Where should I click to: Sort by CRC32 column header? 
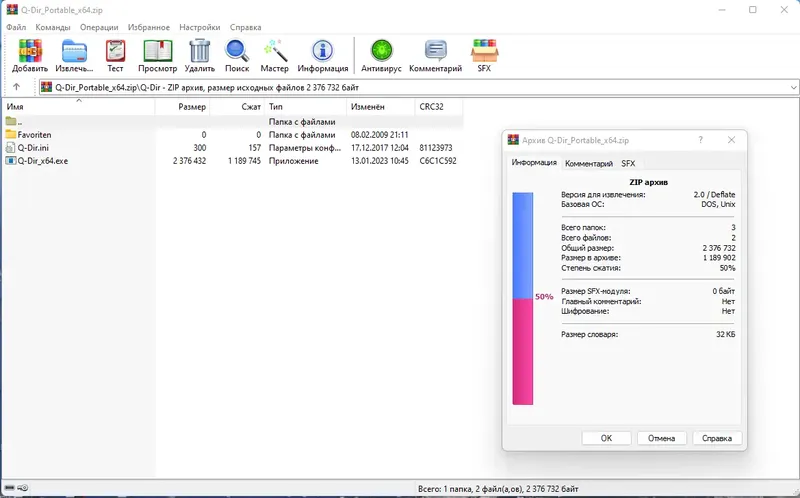[439, 107]
